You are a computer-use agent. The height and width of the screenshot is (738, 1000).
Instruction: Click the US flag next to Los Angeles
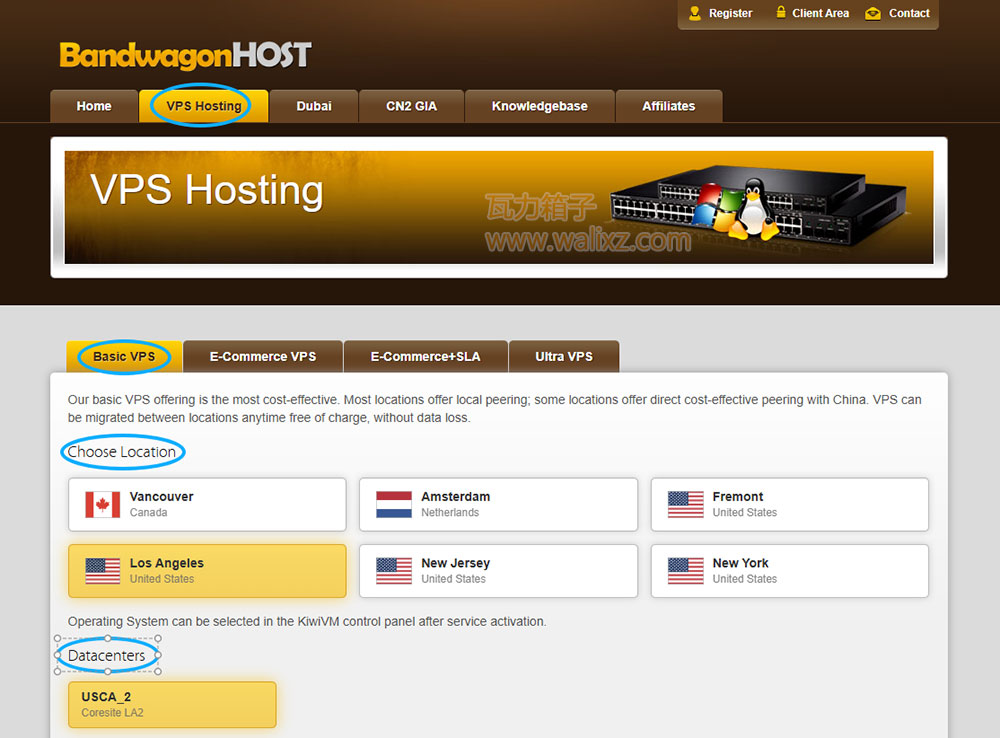point(103,571)
